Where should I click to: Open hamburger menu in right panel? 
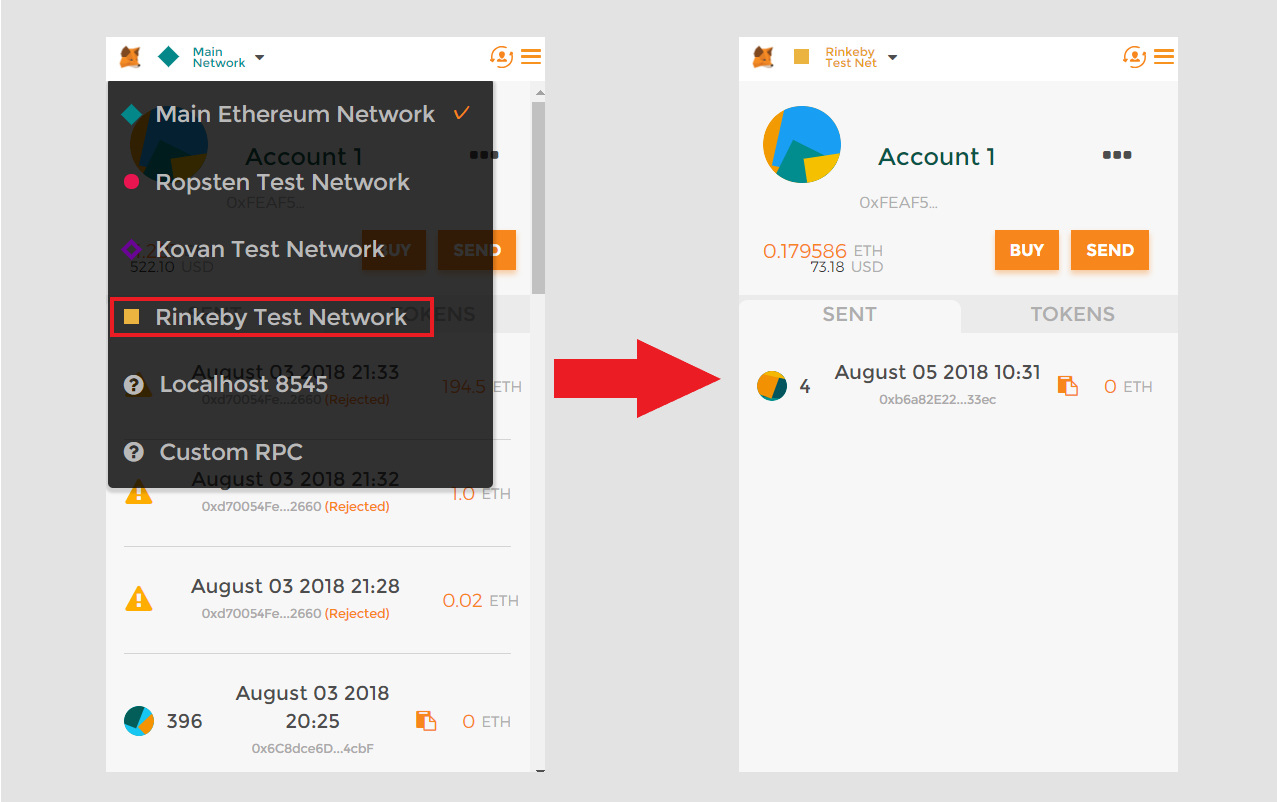(1164, 57)
